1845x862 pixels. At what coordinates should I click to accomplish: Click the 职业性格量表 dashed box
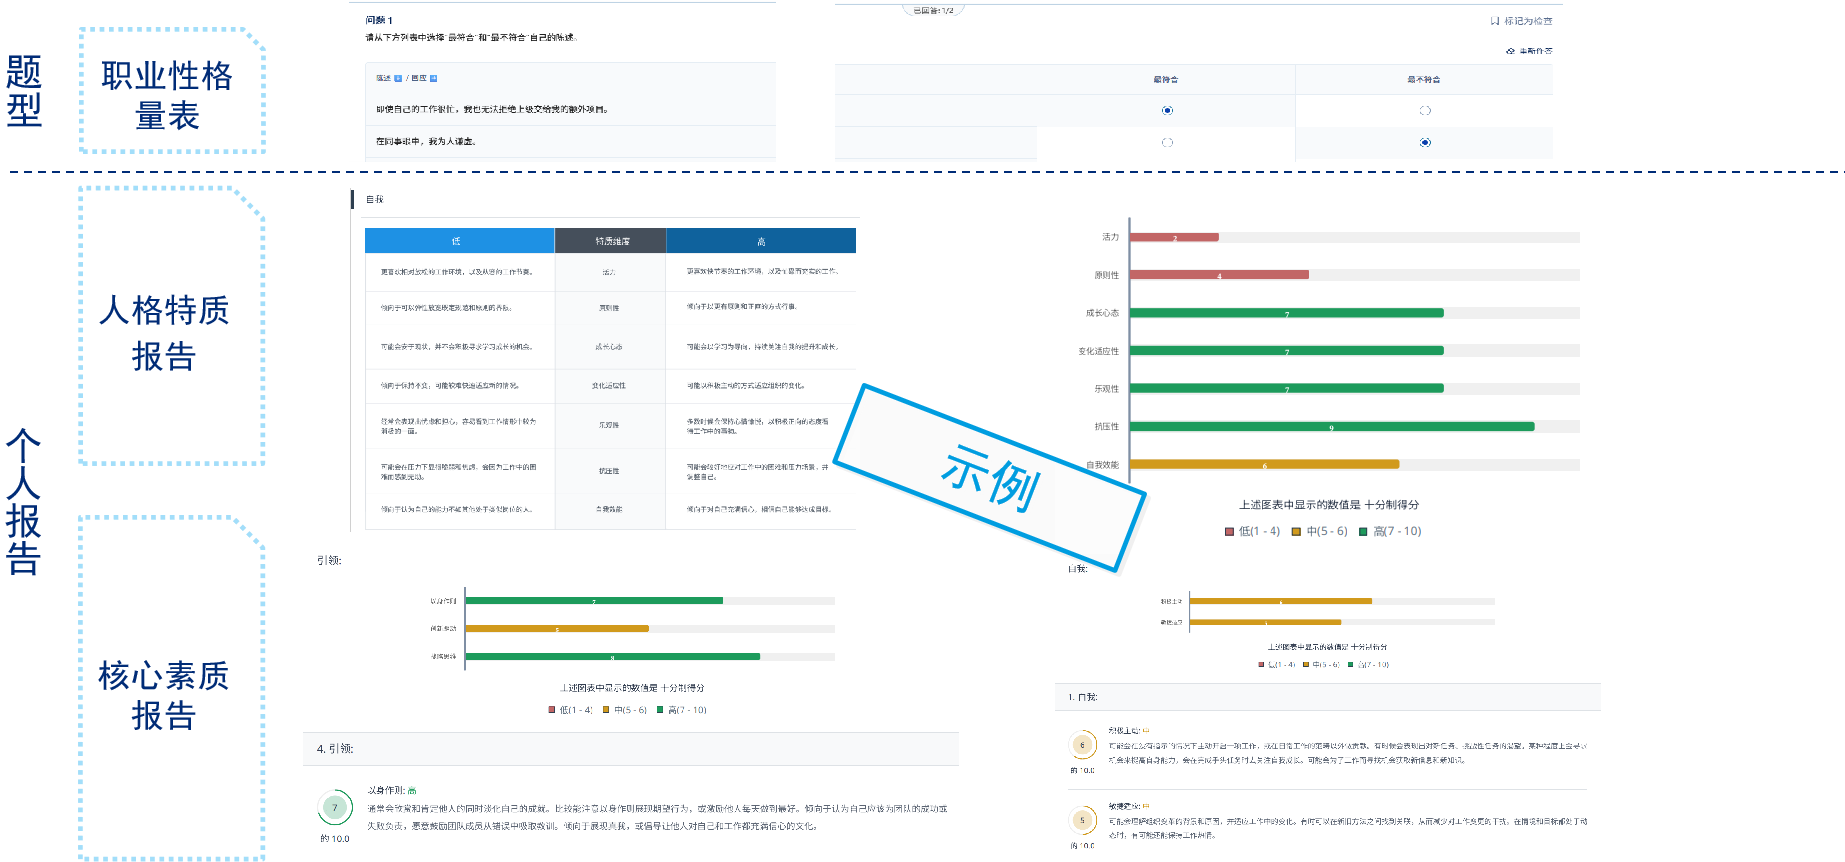(x=171, y=92)
